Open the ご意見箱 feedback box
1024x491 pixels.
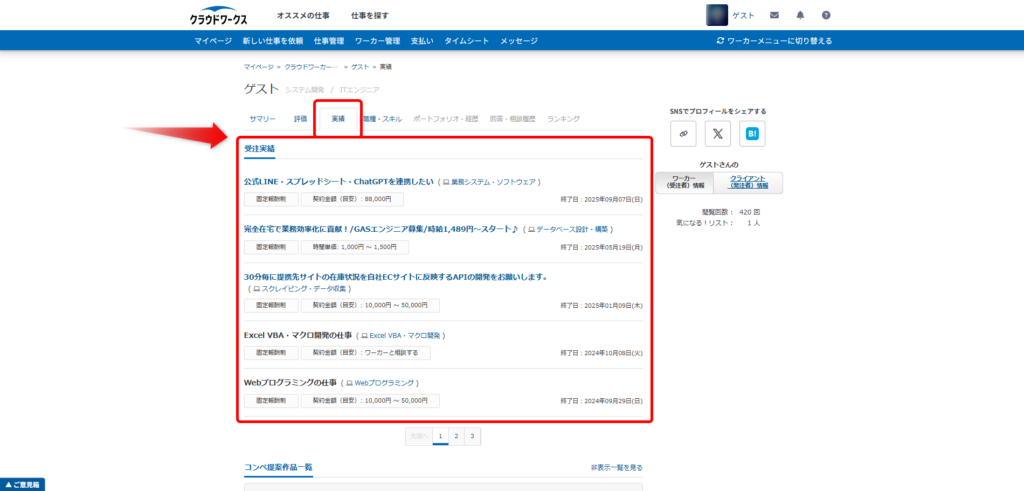(23, 484)
